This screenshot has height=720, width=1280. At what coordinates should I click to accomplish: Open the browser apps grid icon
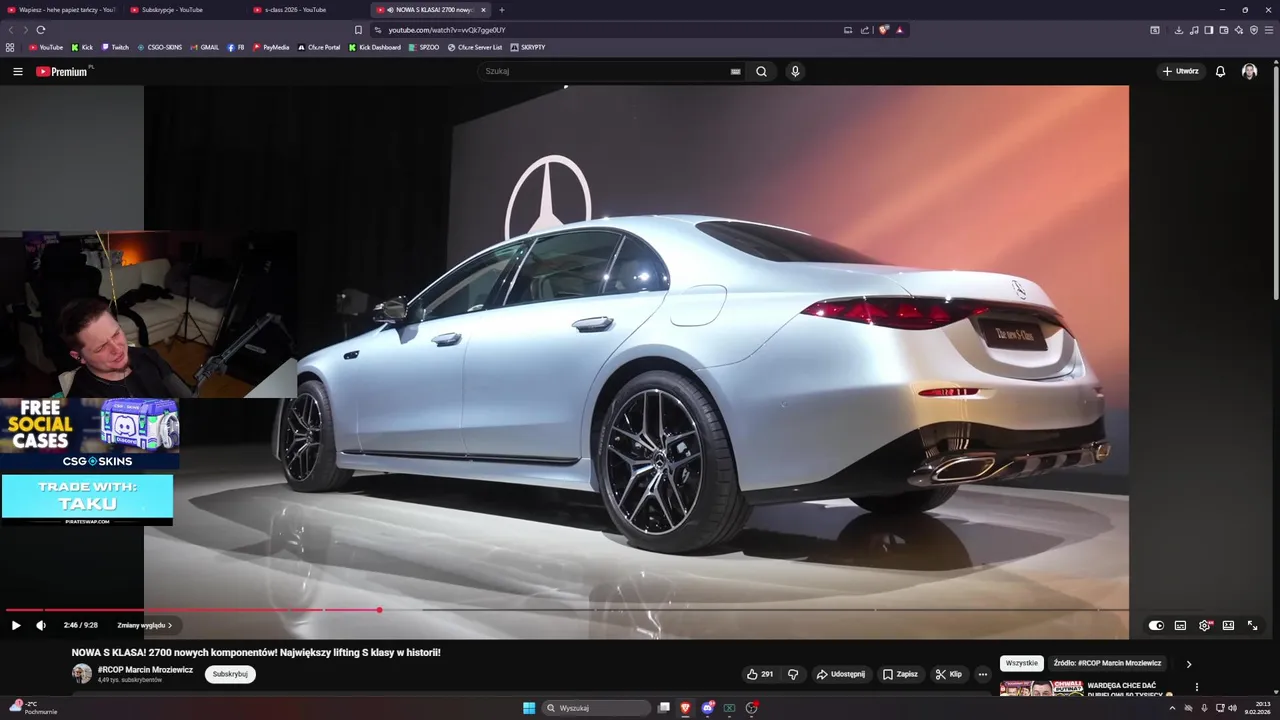[10, 47]
